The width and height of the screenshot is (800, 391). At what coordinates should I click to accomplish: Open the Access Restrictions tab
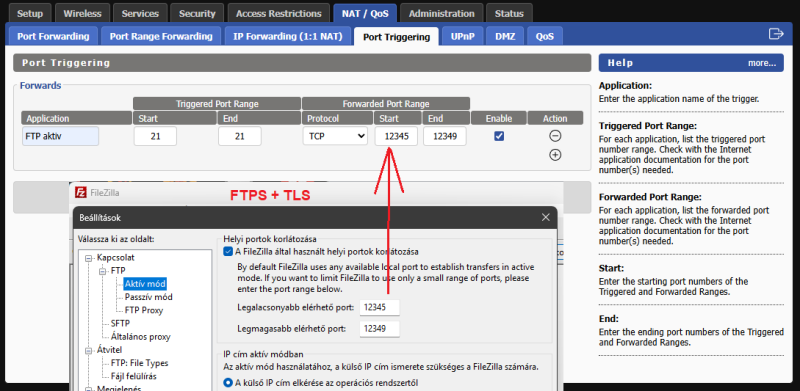click(279, 14)
